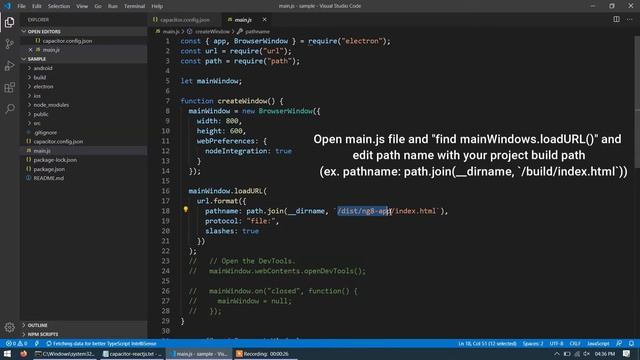Click the VS Code logo in title bar

(7, 6)
